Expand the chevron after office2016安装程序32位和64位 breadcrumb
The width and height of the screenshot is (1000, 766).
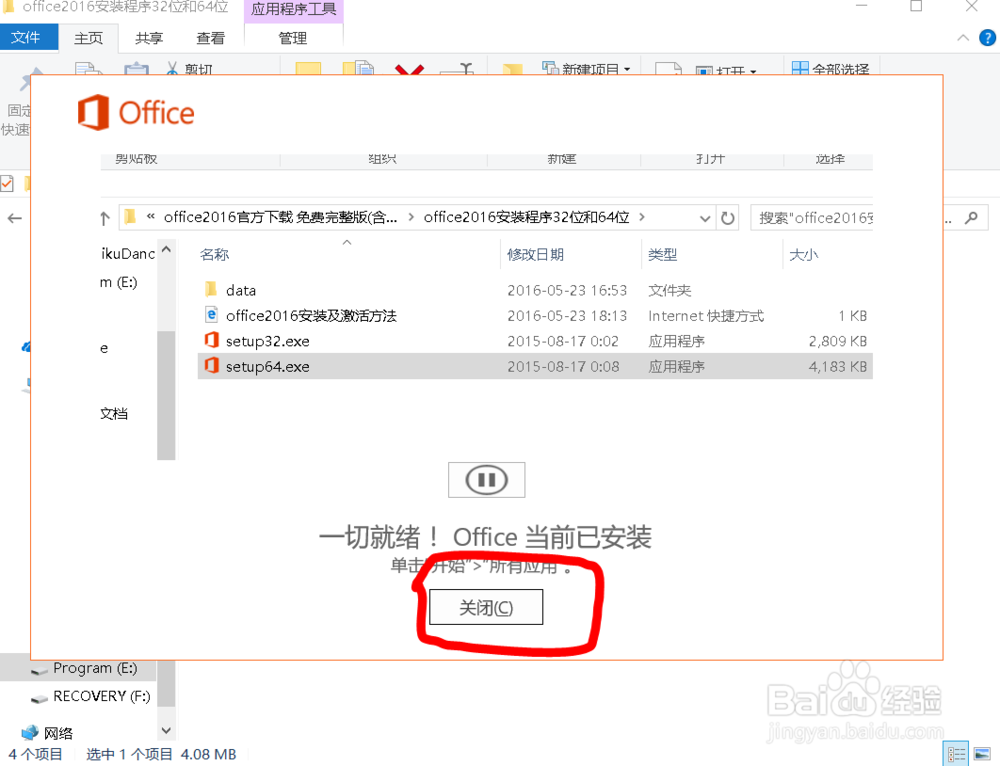[x=642, y=217]
